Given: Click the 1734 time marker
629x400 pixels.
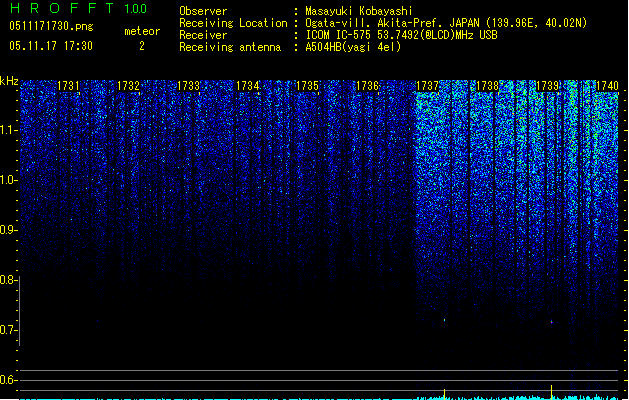Looking at the screenshot, I should pyautogui.click(x=248, y=86).
